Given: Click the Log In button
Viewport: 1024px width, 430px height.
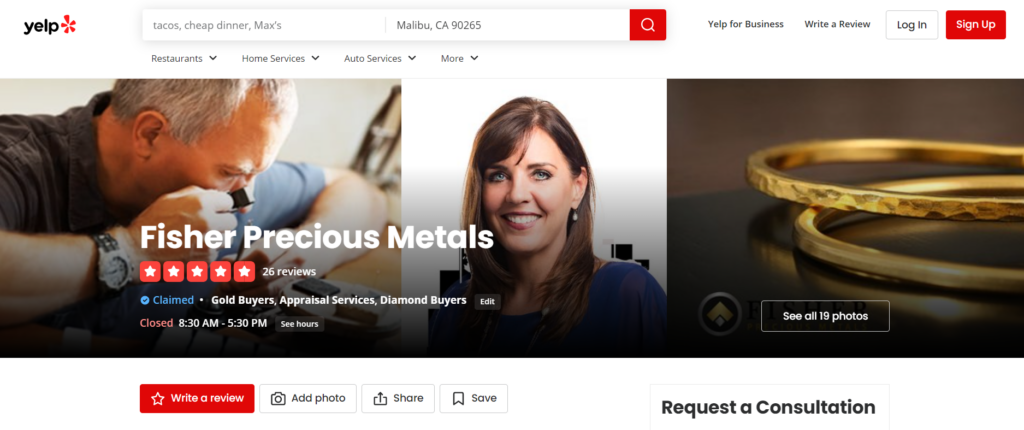Looking at the screenshot, I should click(912, 25).
